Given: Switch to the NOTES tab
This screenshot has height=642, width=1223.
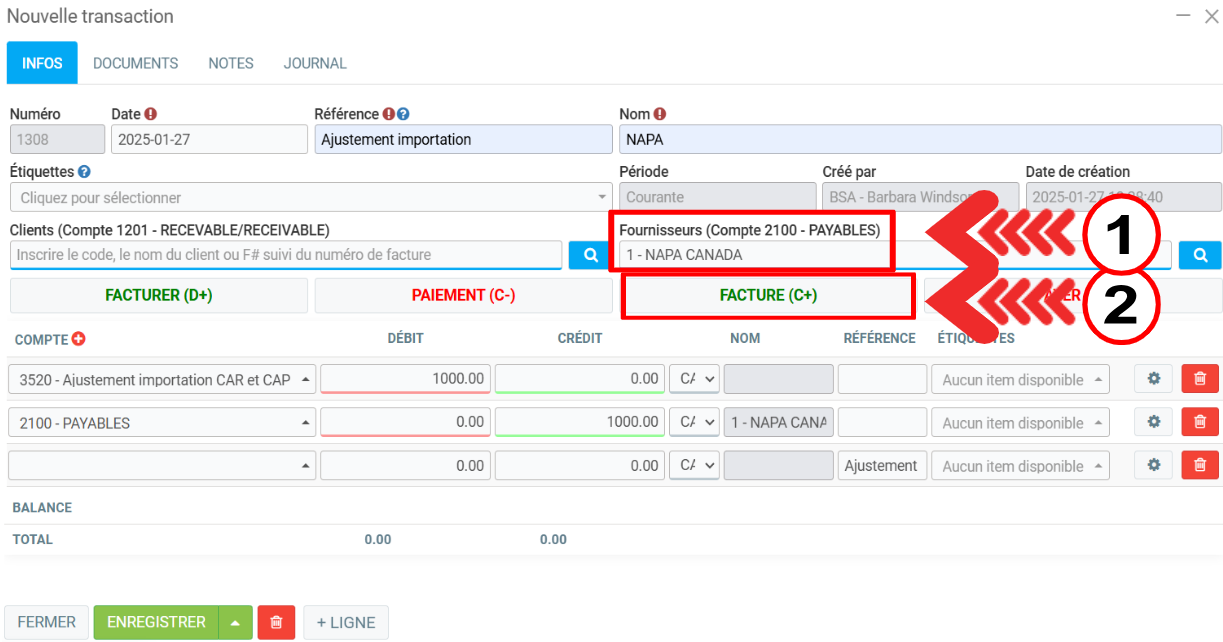Looking at the screenshot, I should [x=231, y=63].
